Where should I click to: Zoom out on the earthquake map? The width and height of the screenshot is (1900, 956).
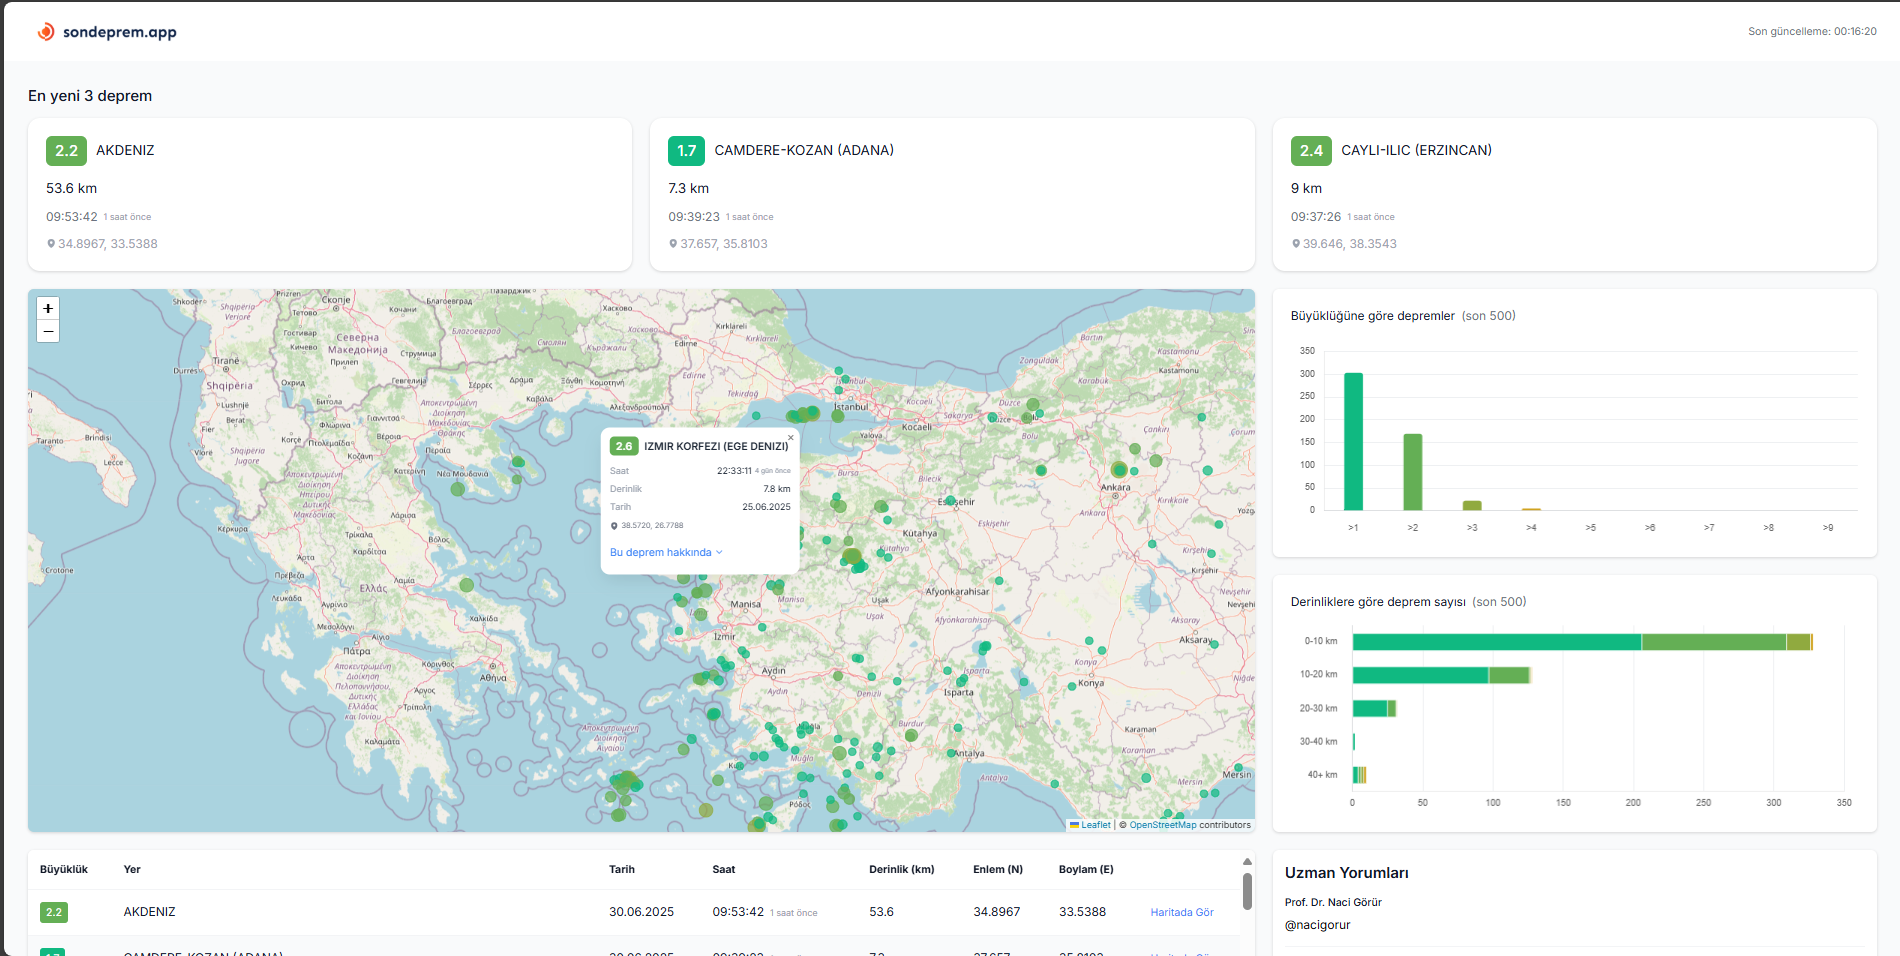coord(48,331)
